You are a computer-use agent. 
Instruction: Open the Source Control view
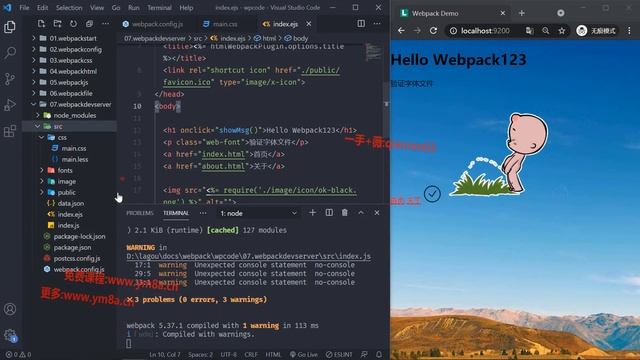coord(10,79)
